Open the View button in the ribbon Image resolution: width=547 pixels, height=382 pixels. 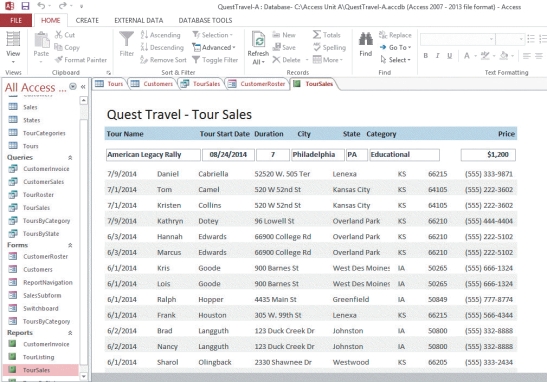(13, 47)
